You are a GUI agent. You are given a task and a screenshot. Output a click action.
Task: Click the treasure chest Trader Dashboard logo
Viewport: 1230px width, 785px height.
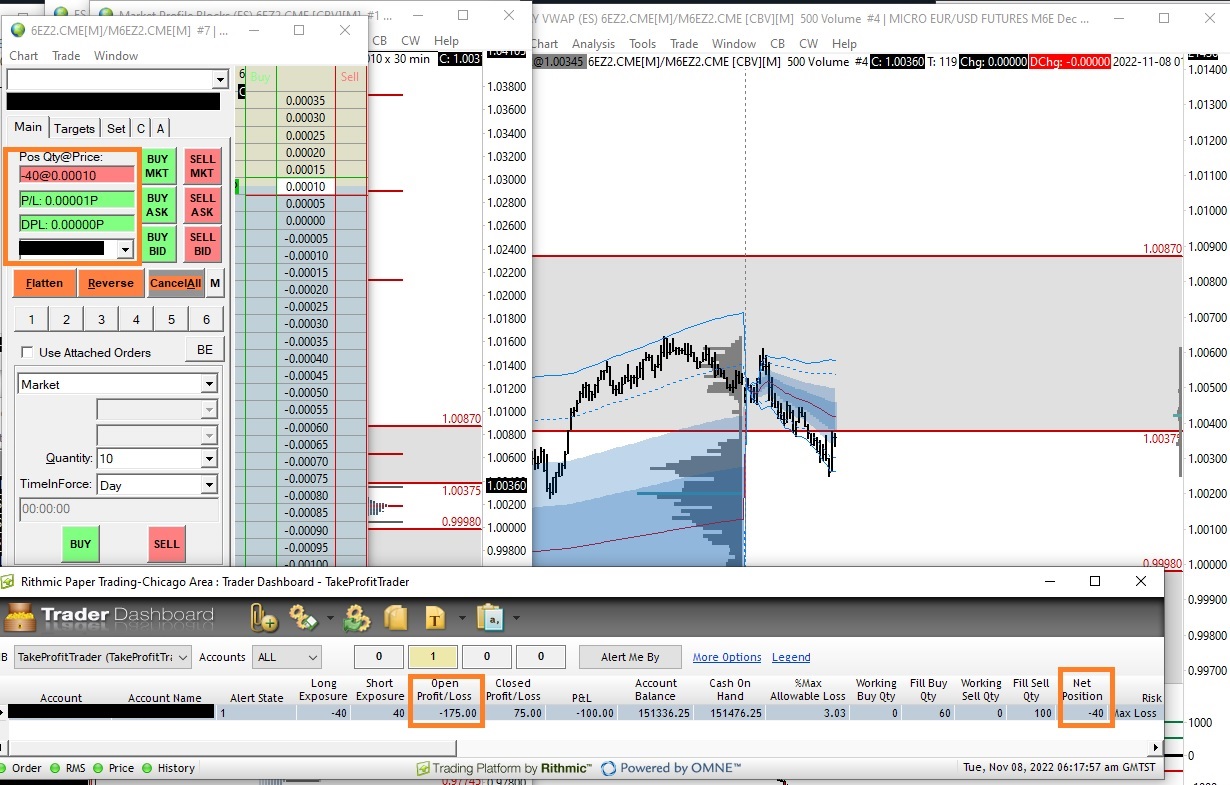19,617
